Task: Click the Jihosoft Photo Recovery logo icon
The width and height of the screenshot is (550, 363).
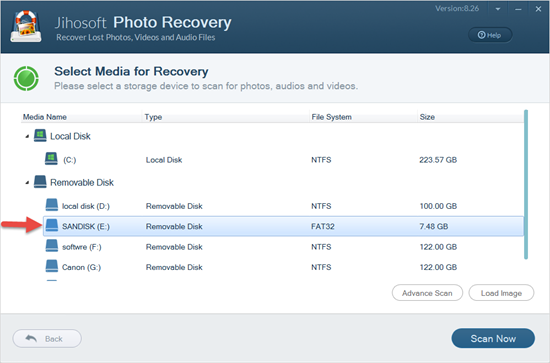Action: [x=26, y=27]
